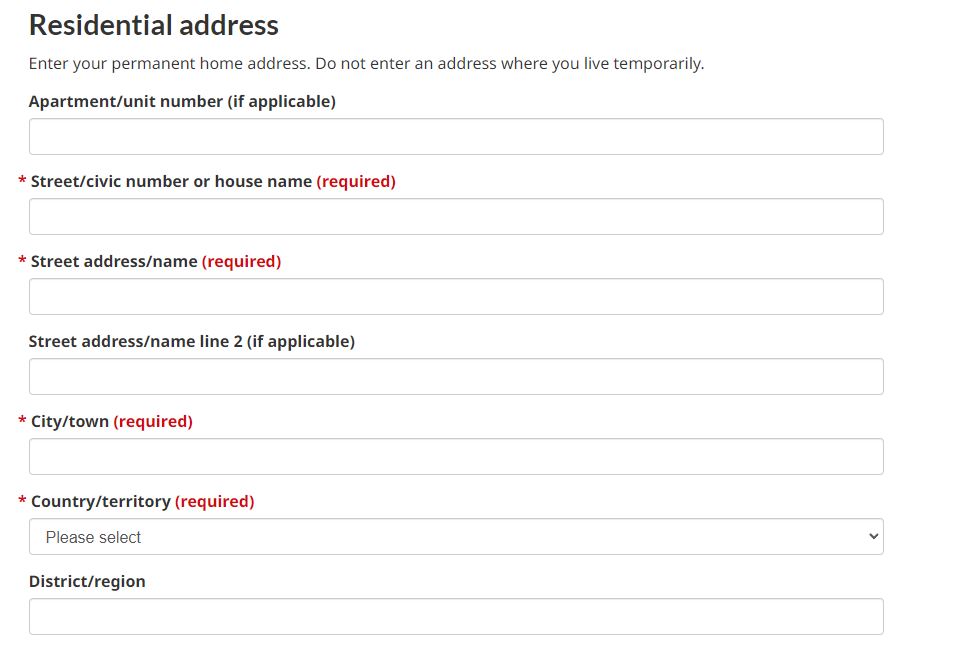
Task: Focus the District/region text field
Action: (x=456, y=617)
